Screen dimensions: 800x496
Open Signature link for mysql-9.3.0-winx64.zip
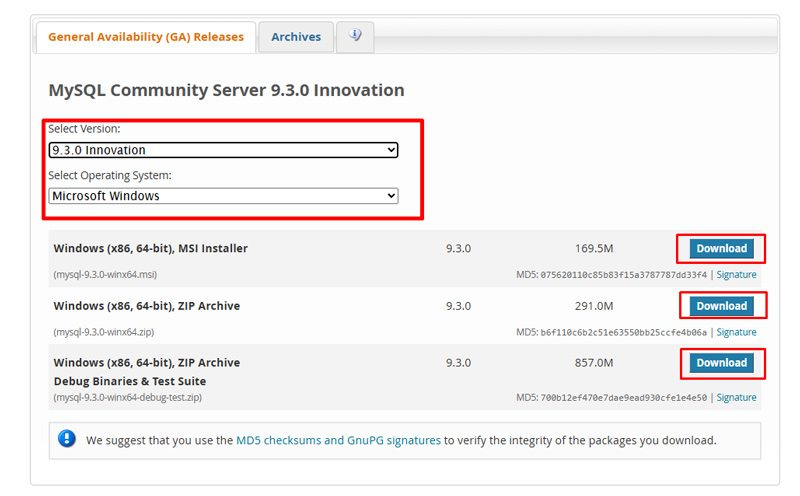pos(736,332)
